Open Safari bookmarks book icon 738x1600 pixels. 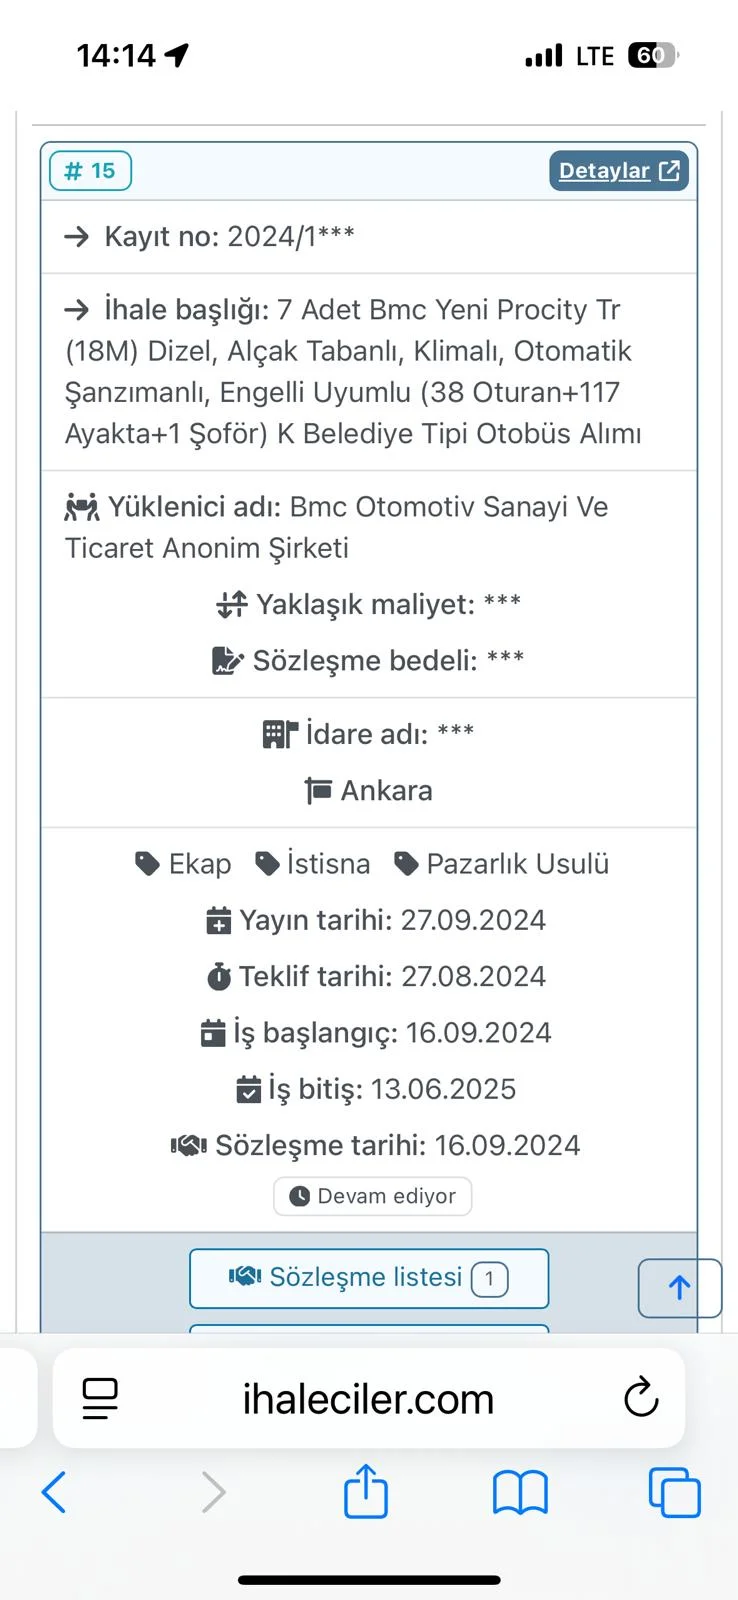[520, 1493]
